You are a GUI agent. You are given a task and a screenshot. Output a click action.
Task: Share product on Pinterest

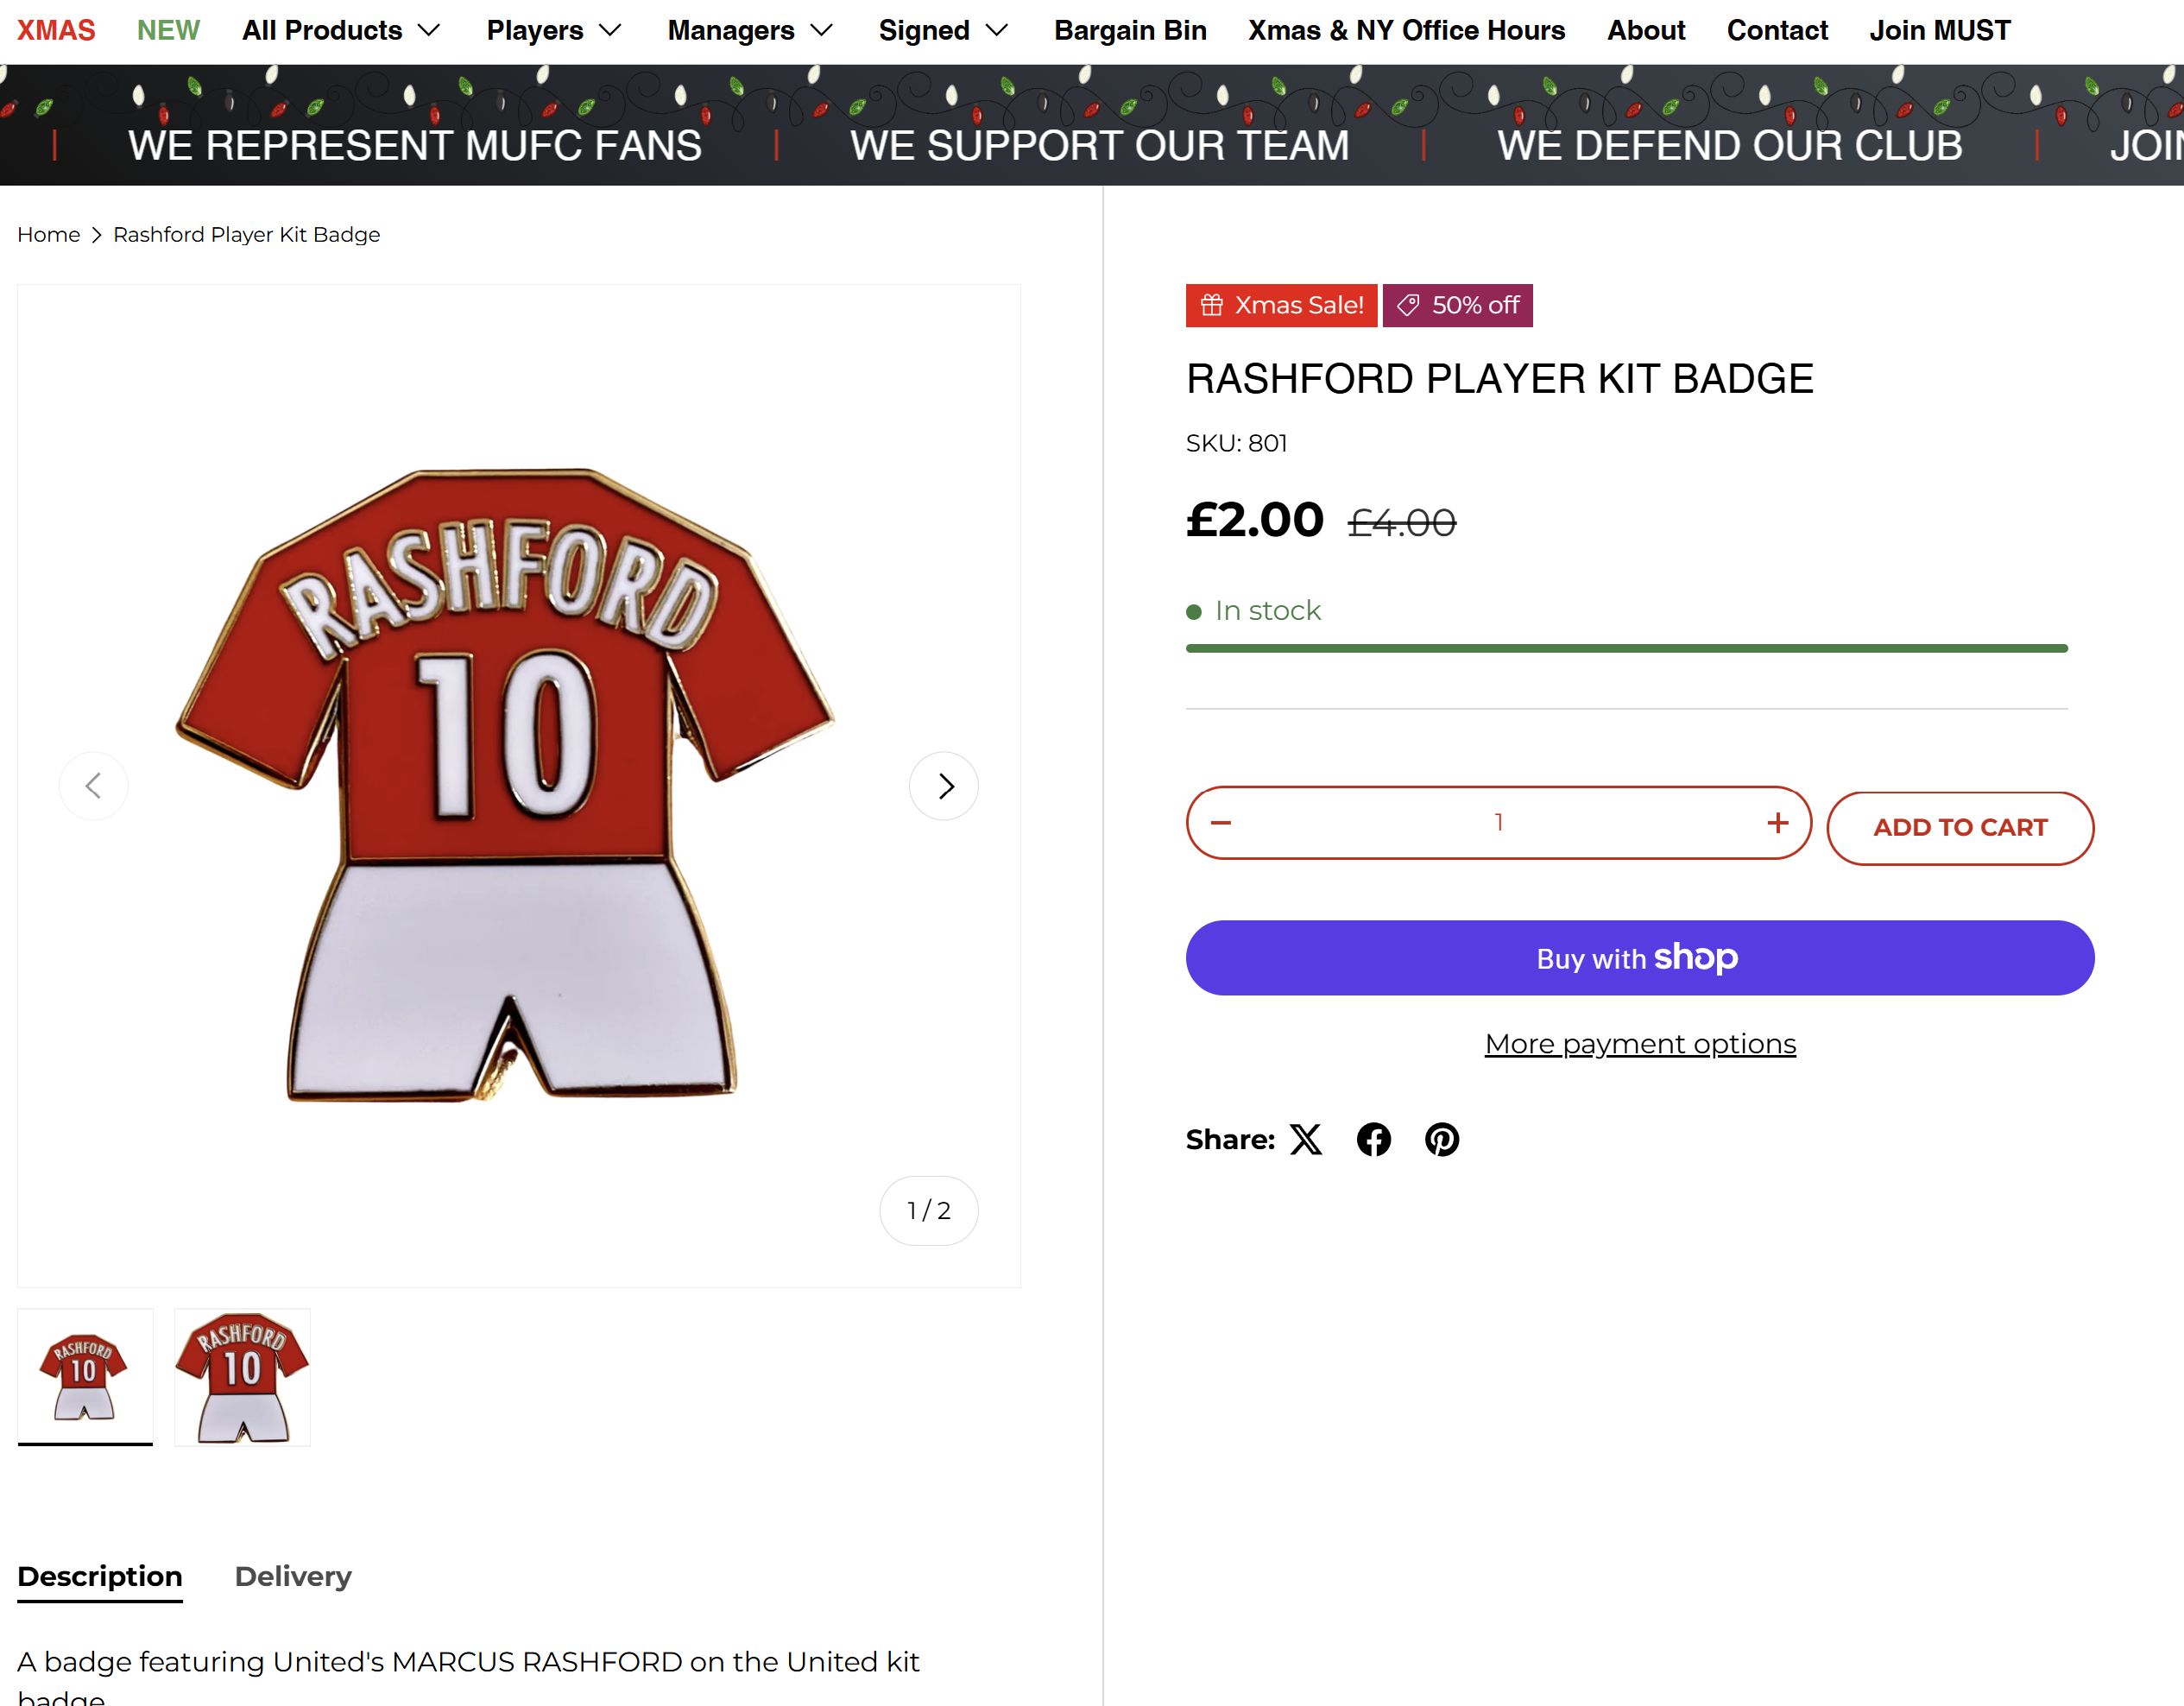(1441, 1139)
